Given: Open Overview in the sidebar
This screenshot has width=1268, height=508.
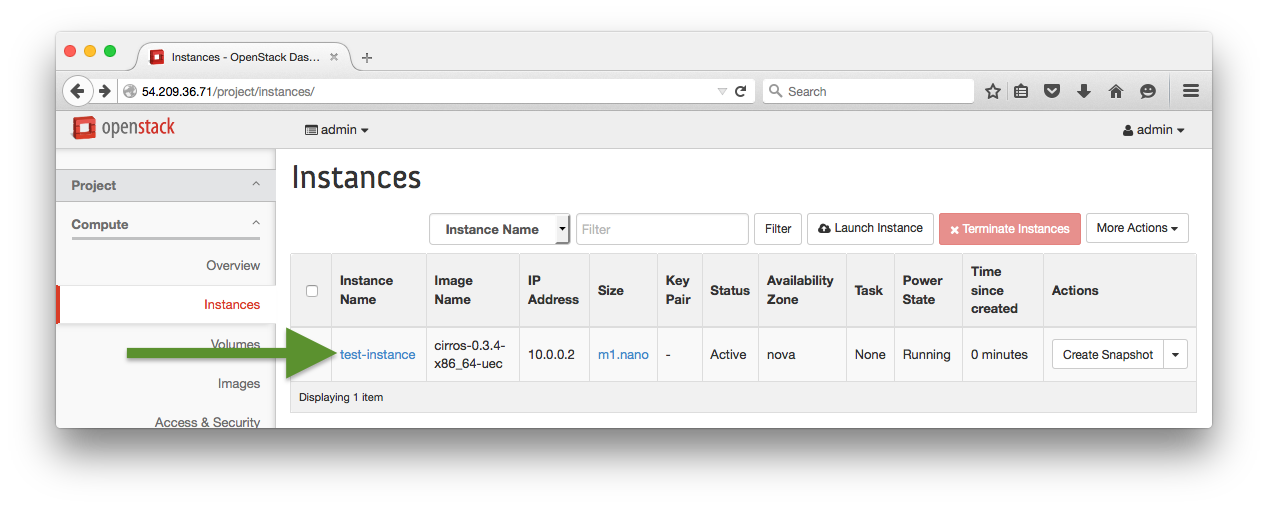Looking at the screenshot, I should pos(232,266).
